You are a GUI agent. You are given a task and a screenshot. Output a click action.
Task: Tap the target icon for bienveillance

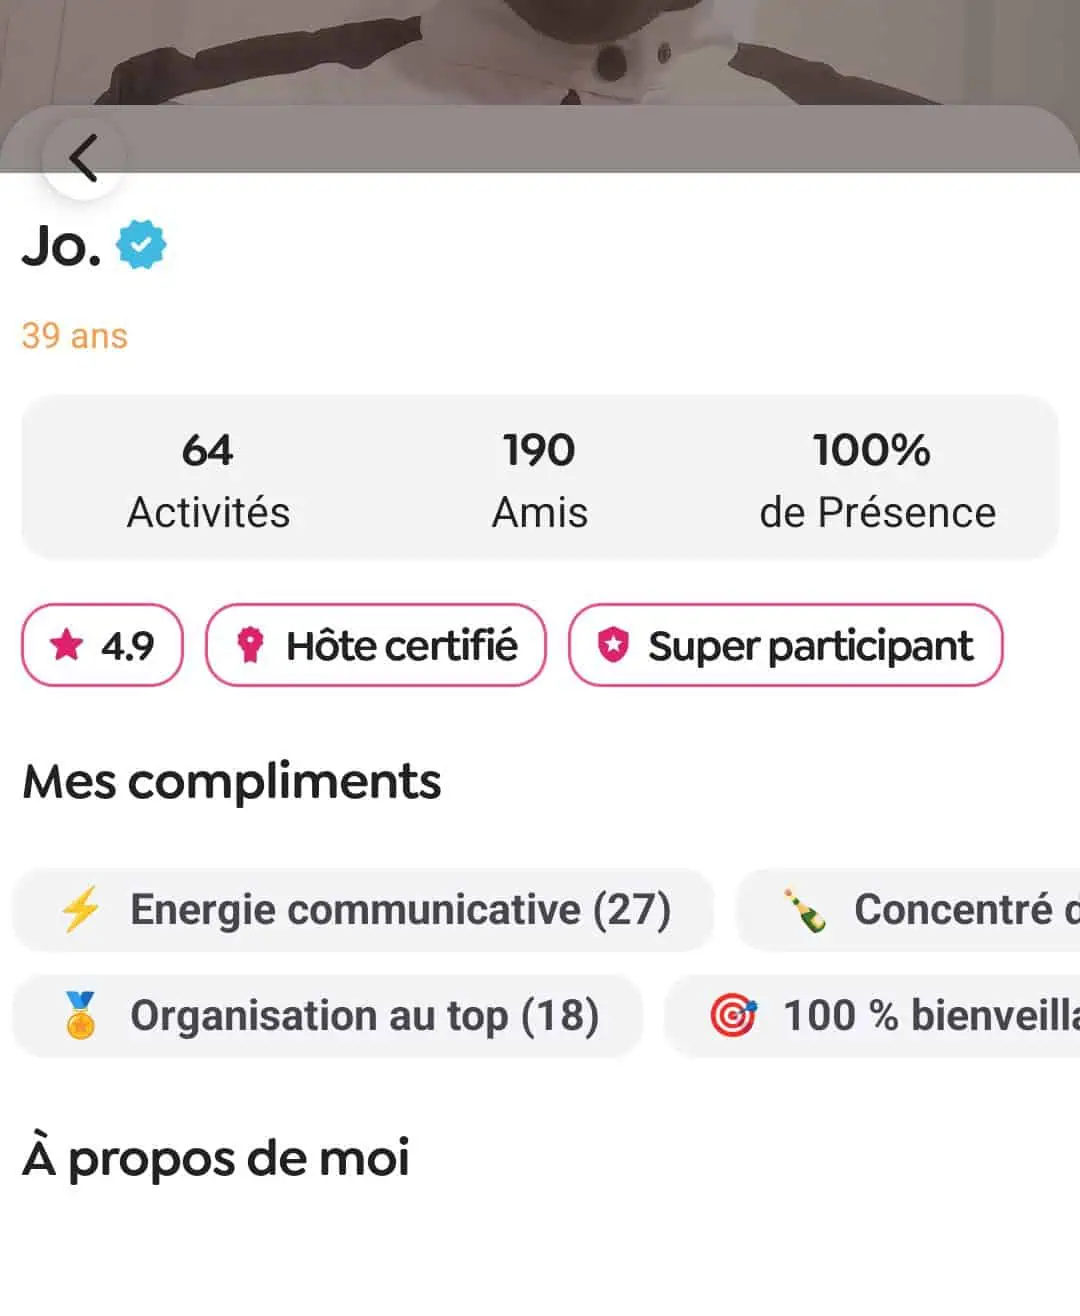(x=733, y=1015)
